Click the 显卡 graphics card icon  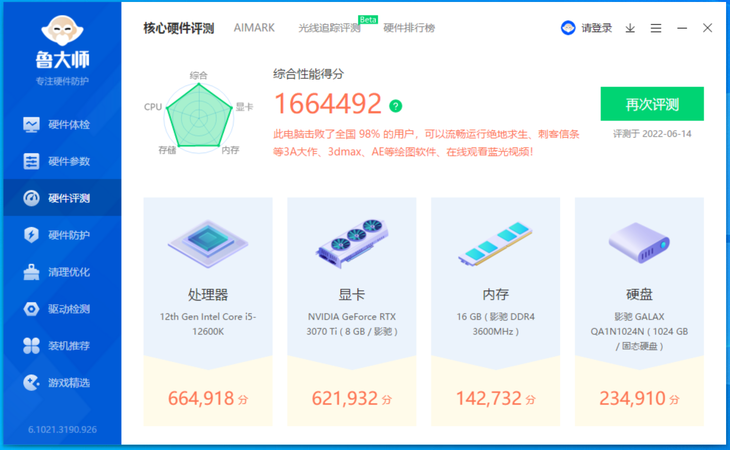[x=352, y=242]
